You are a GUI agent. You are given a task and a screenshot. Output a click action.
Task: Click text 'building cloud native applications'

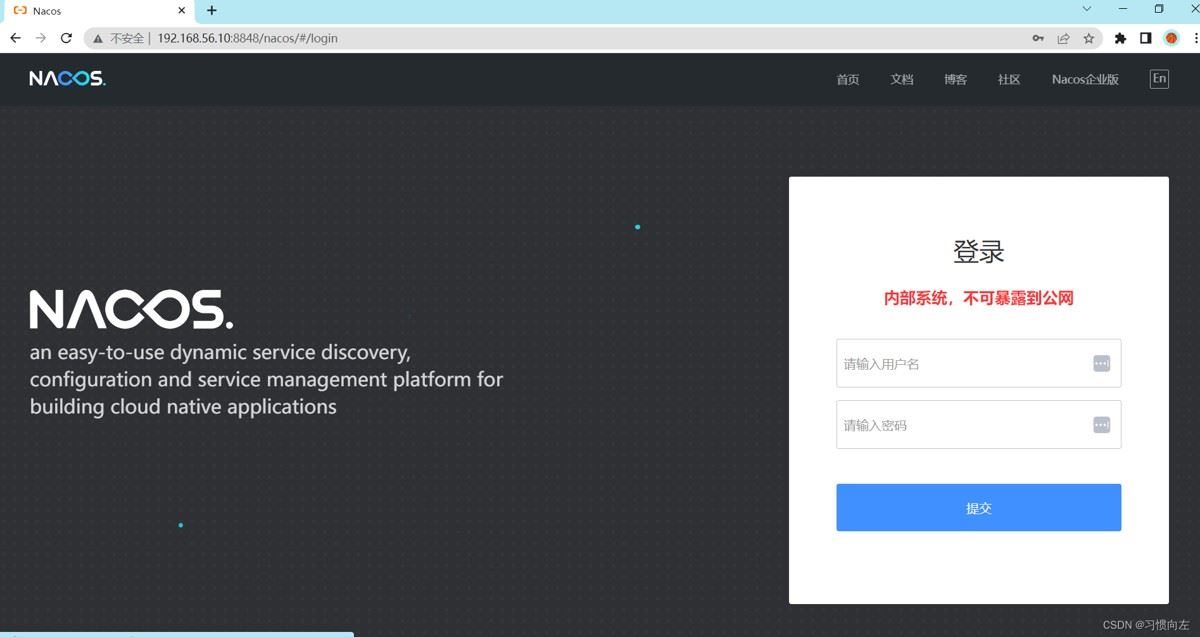pyautogui.click(x=183, y=407)
